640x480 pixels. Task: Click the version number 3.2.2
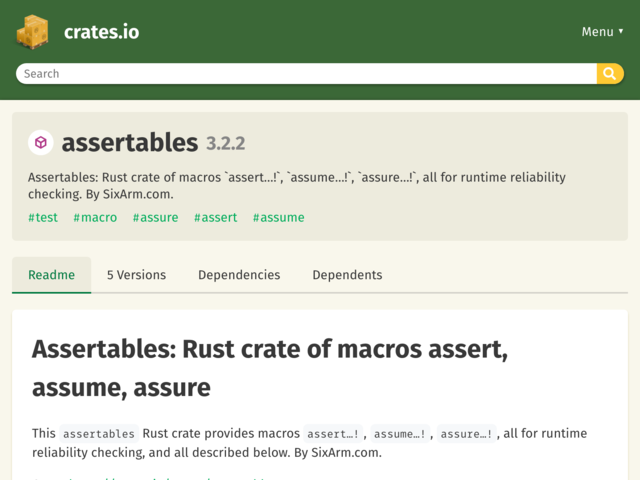(226, 144)
